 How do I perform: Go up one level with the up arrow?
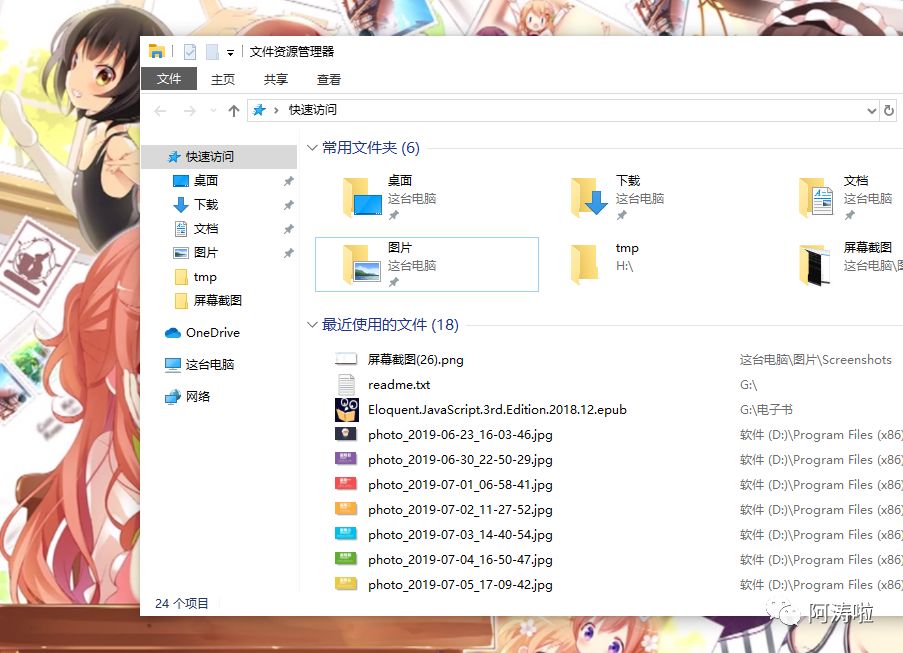(233, 111)
